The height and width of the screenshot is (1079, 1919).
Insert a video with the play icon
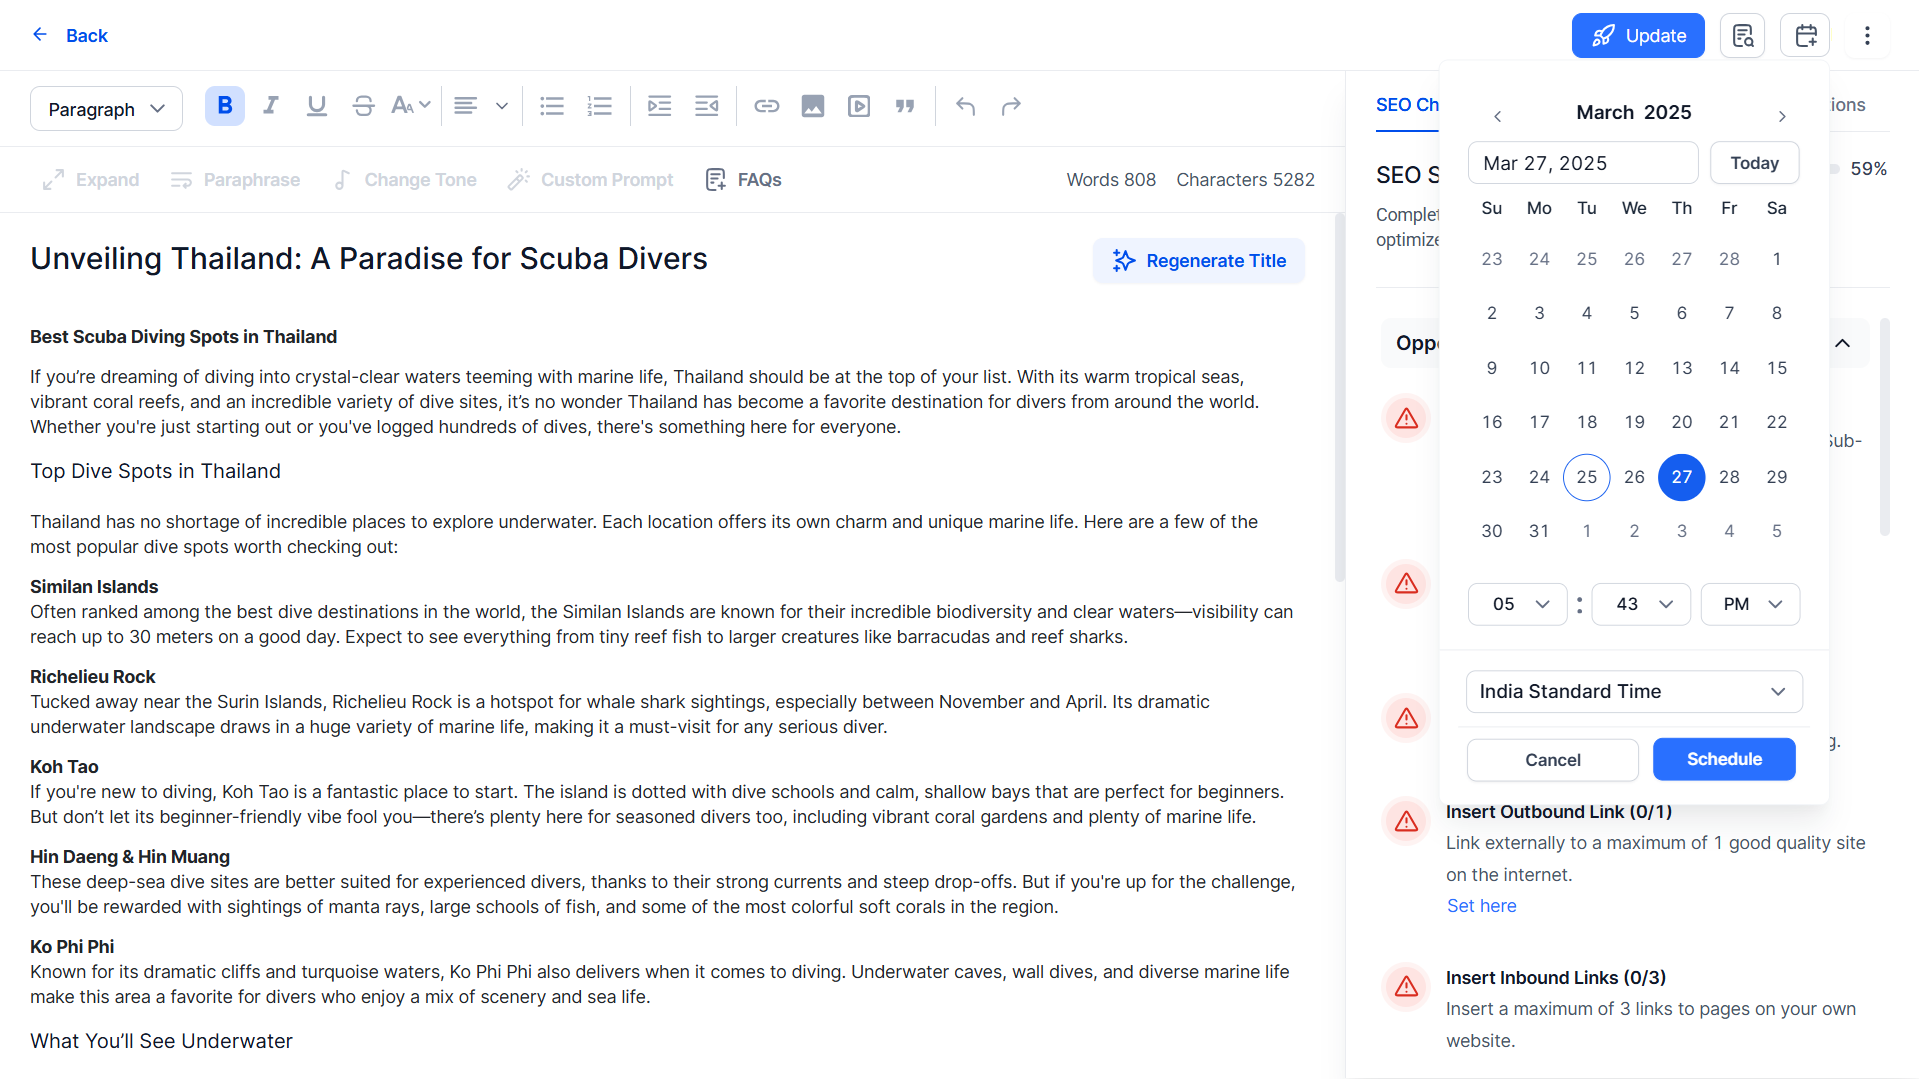pos(859,106)
